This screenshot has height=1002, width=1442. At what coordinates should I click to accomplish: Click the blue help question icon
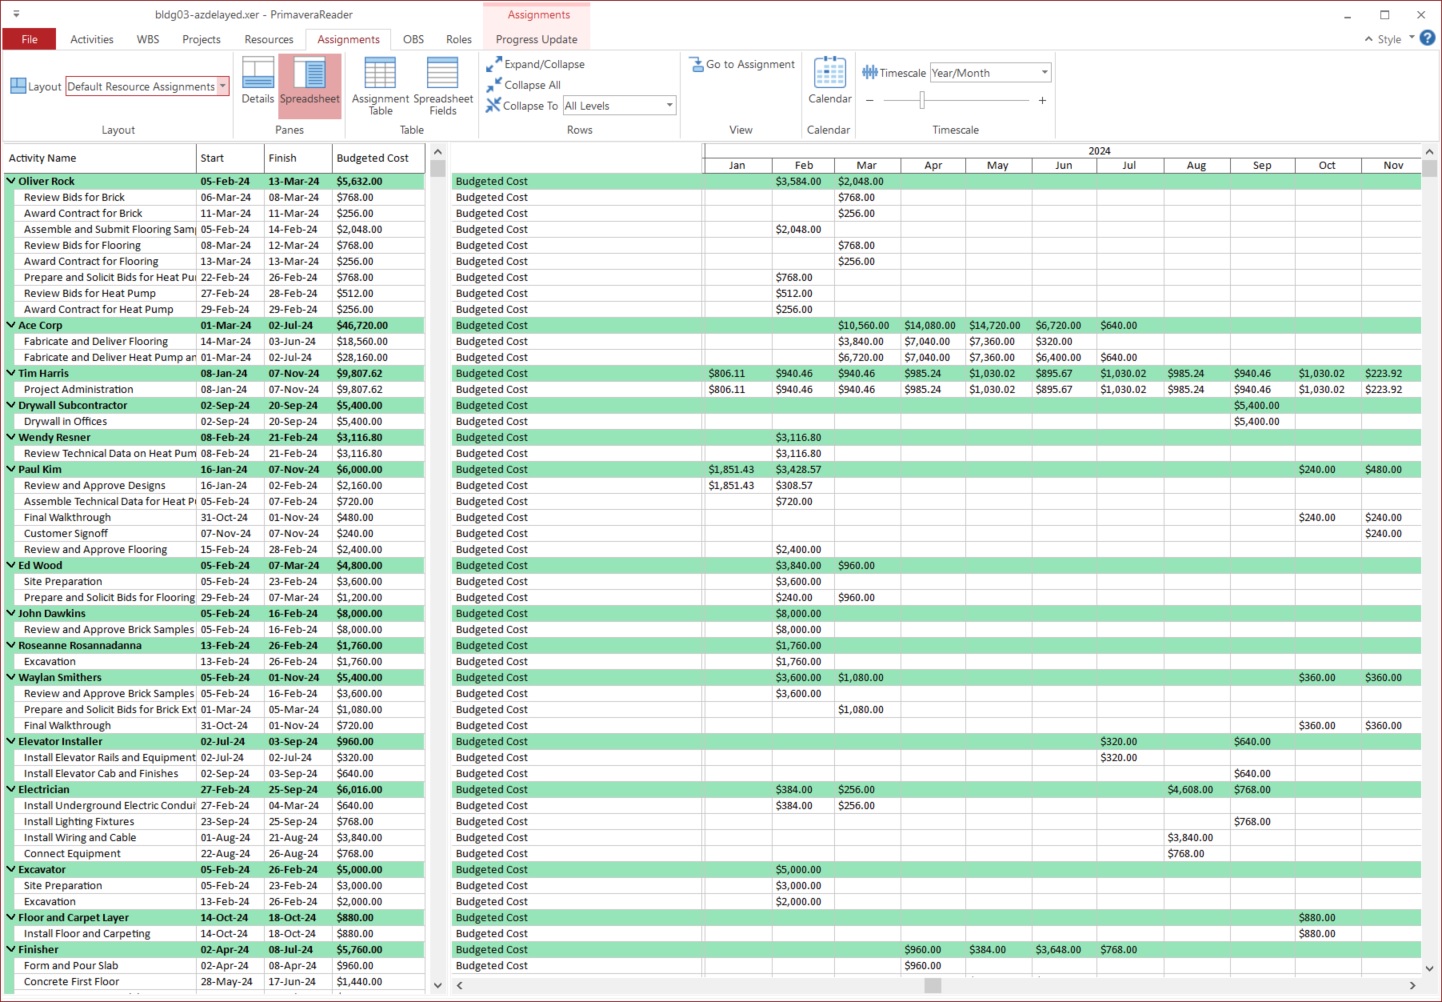1427,38
